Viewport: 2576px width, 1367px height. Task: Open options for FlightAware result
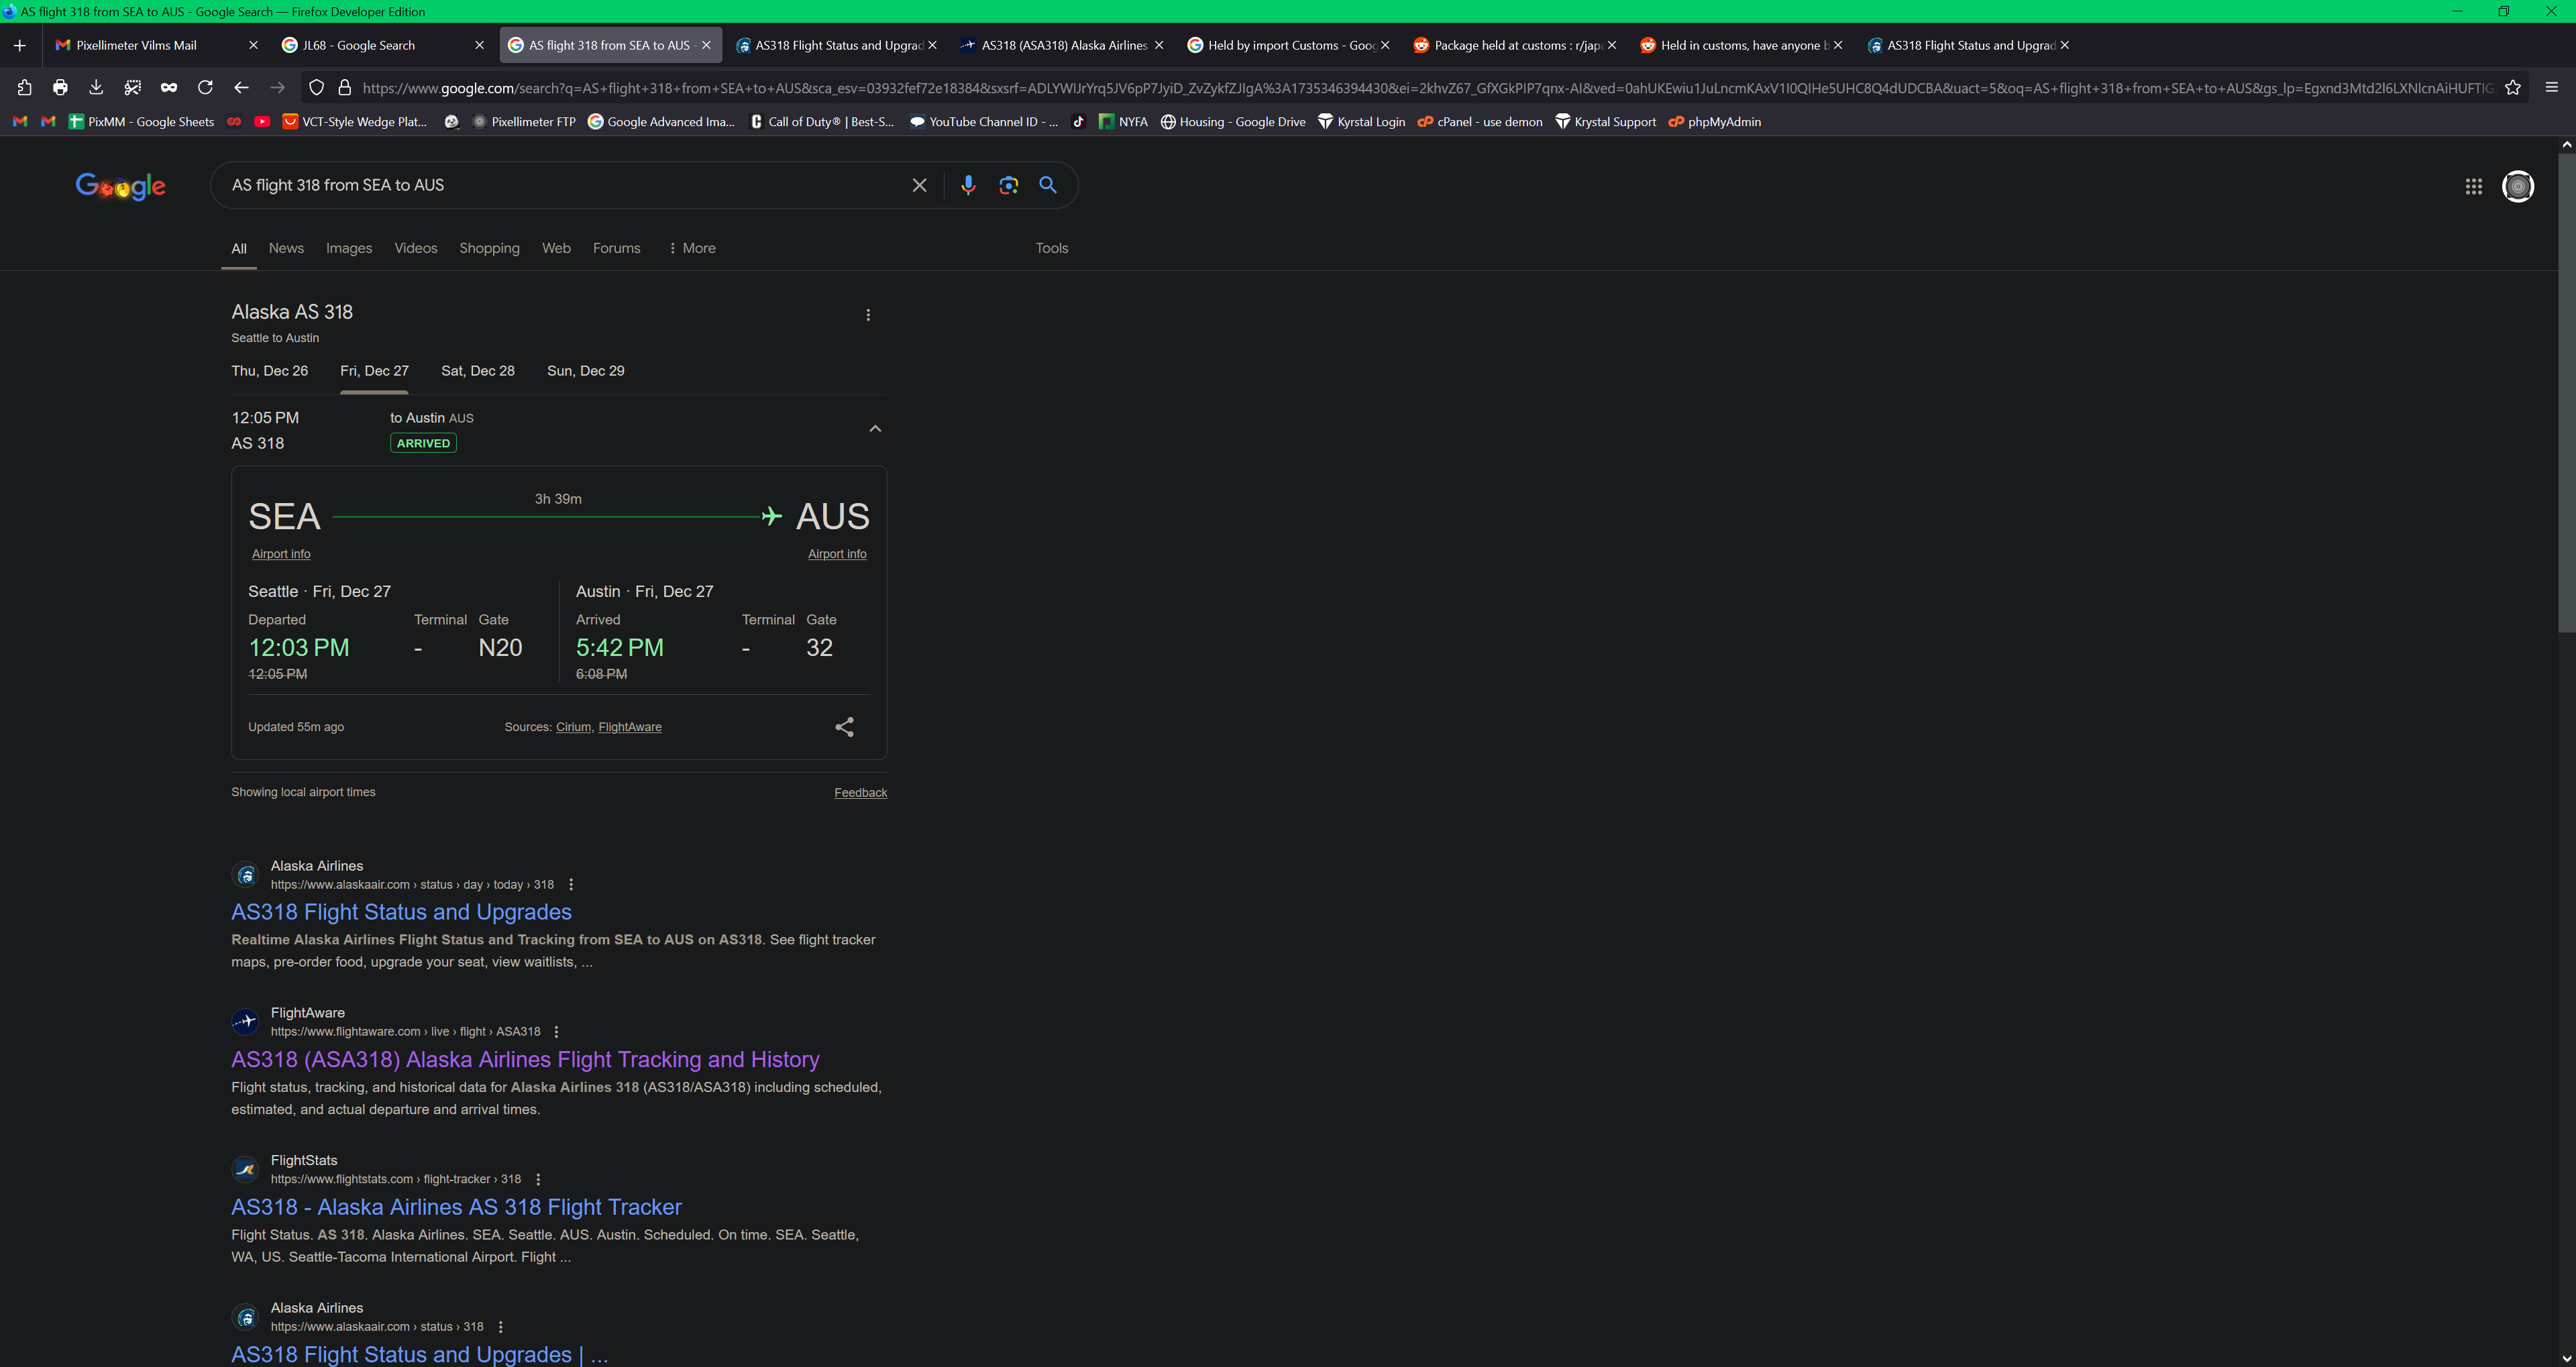tap(556, 1032)
